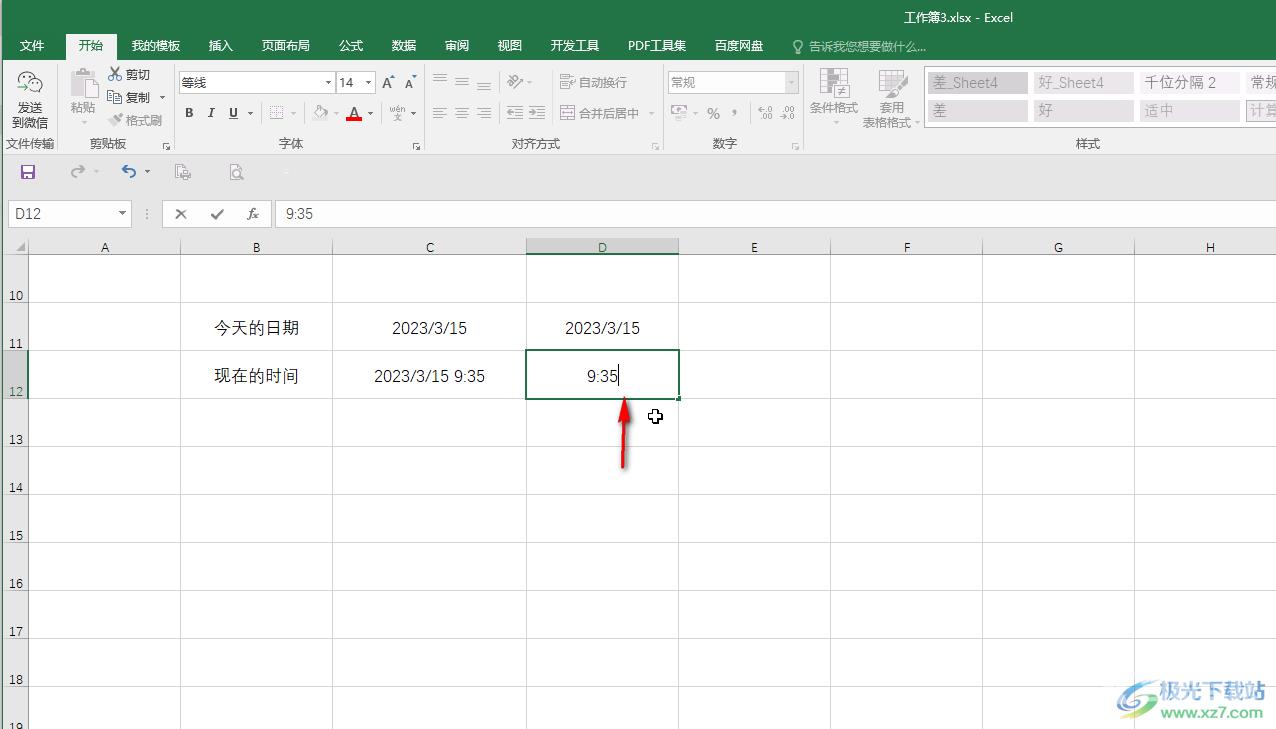Click the Undo arrow in quick access toolbar

[x=129, y=172]
